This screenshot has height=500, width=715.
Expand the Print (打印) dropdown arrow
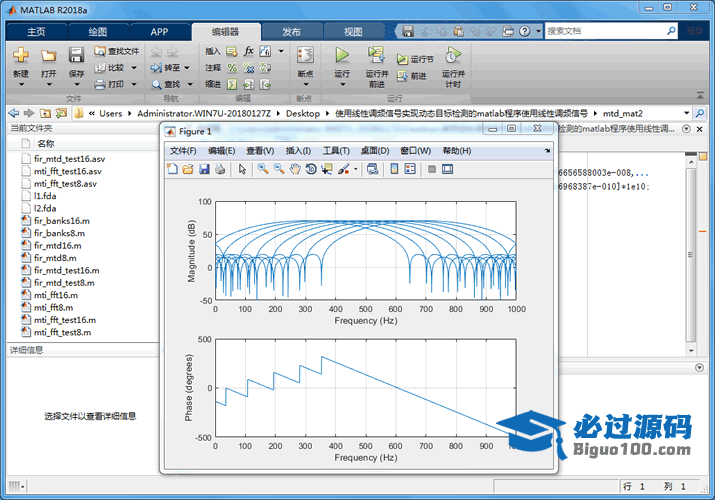134,84
